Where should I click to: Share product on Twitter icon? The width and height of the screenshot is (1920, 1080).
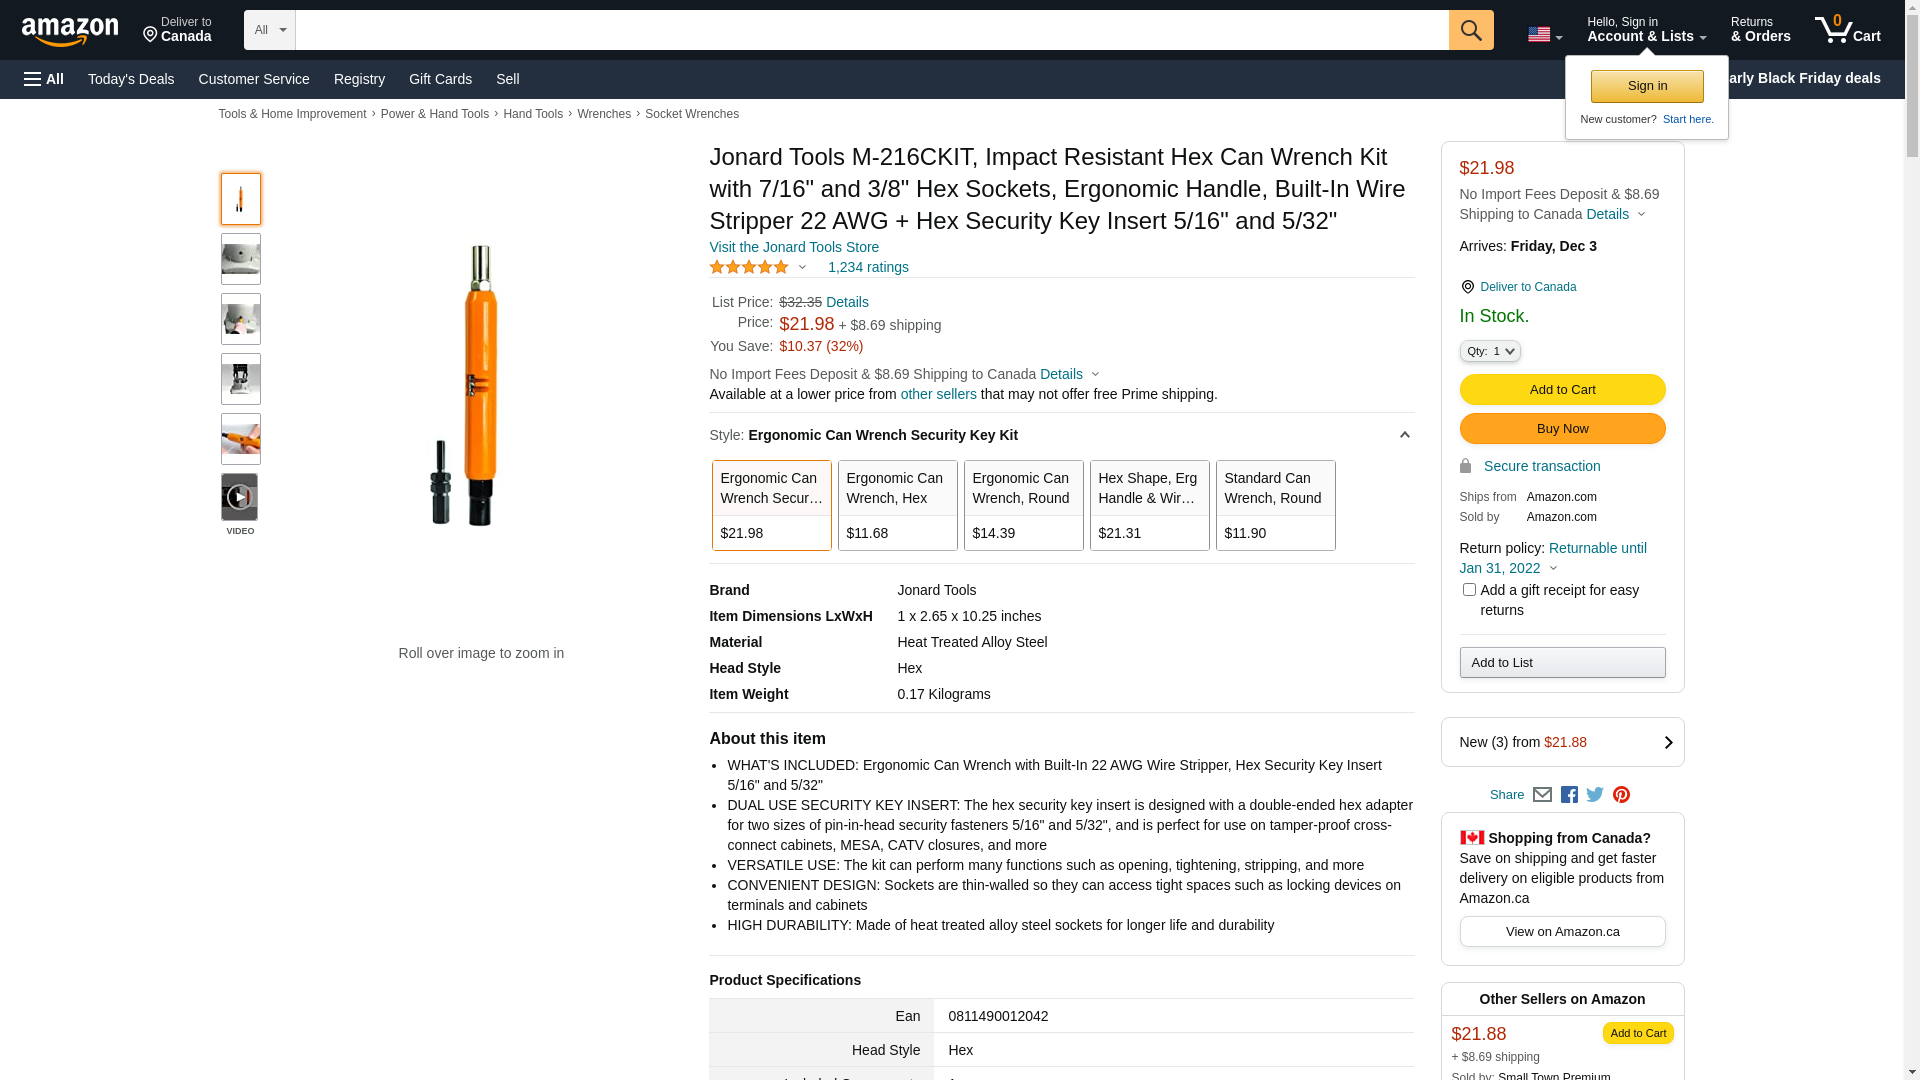click(1595, 795)
